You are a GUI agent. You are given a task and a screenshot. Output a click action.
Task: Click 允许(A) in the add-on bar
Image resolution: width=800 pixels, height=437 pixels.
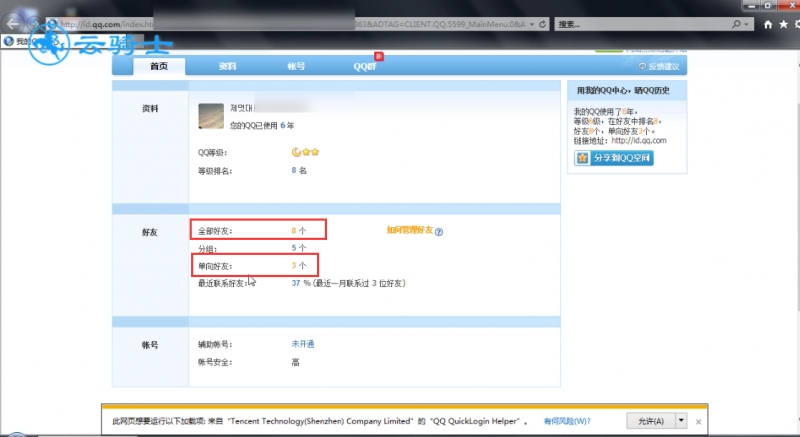pyautogui.click(x=651, y=421)
